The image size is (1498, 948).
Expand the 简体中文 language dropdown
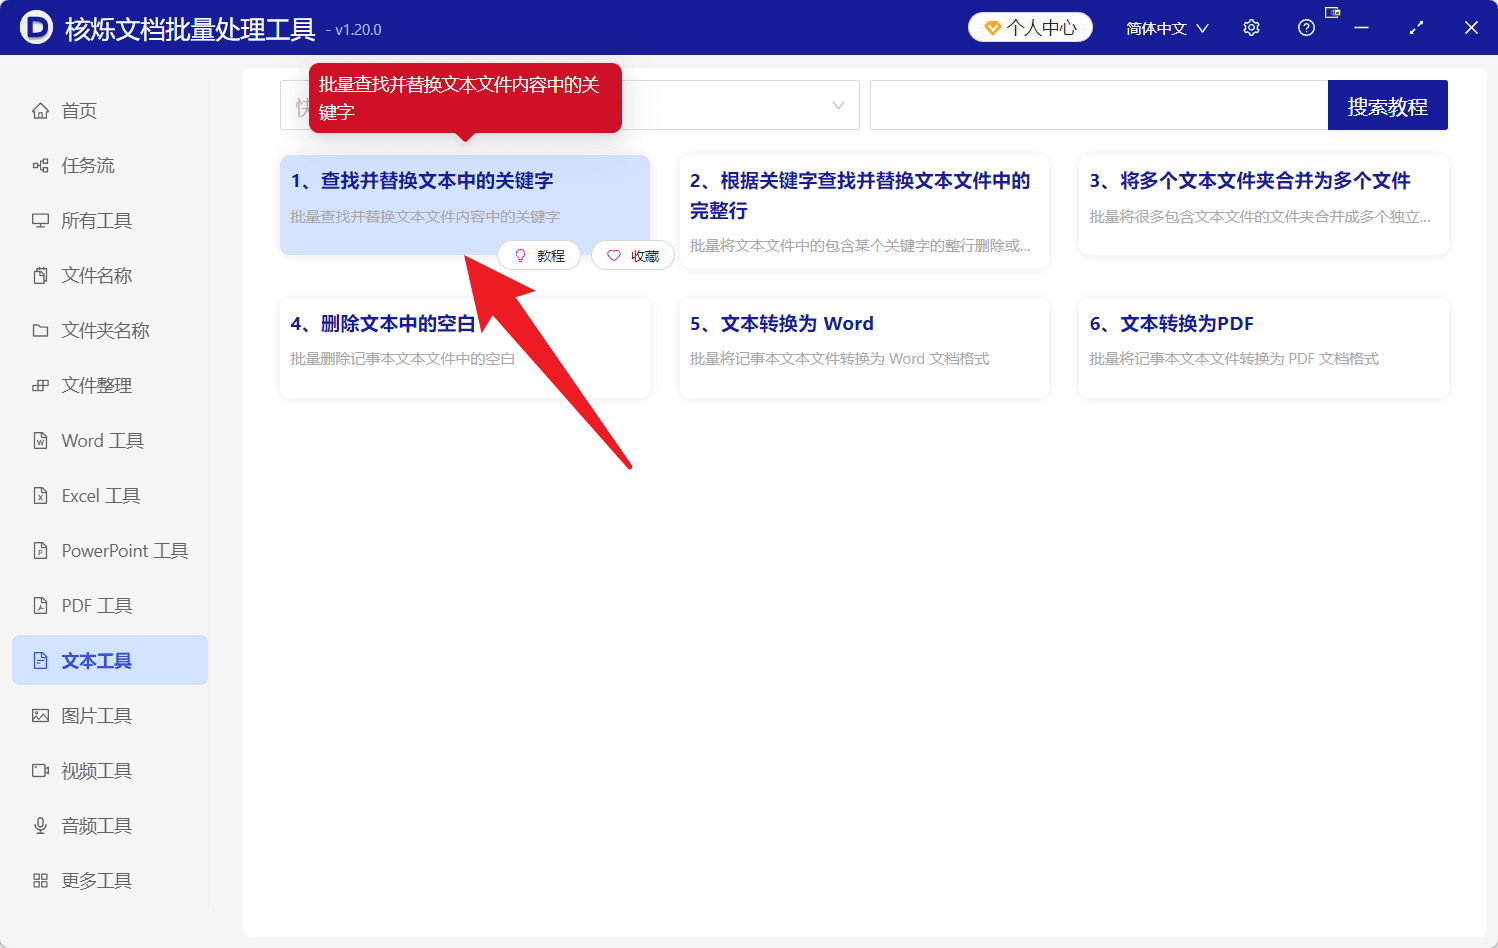pos(1166,27)
